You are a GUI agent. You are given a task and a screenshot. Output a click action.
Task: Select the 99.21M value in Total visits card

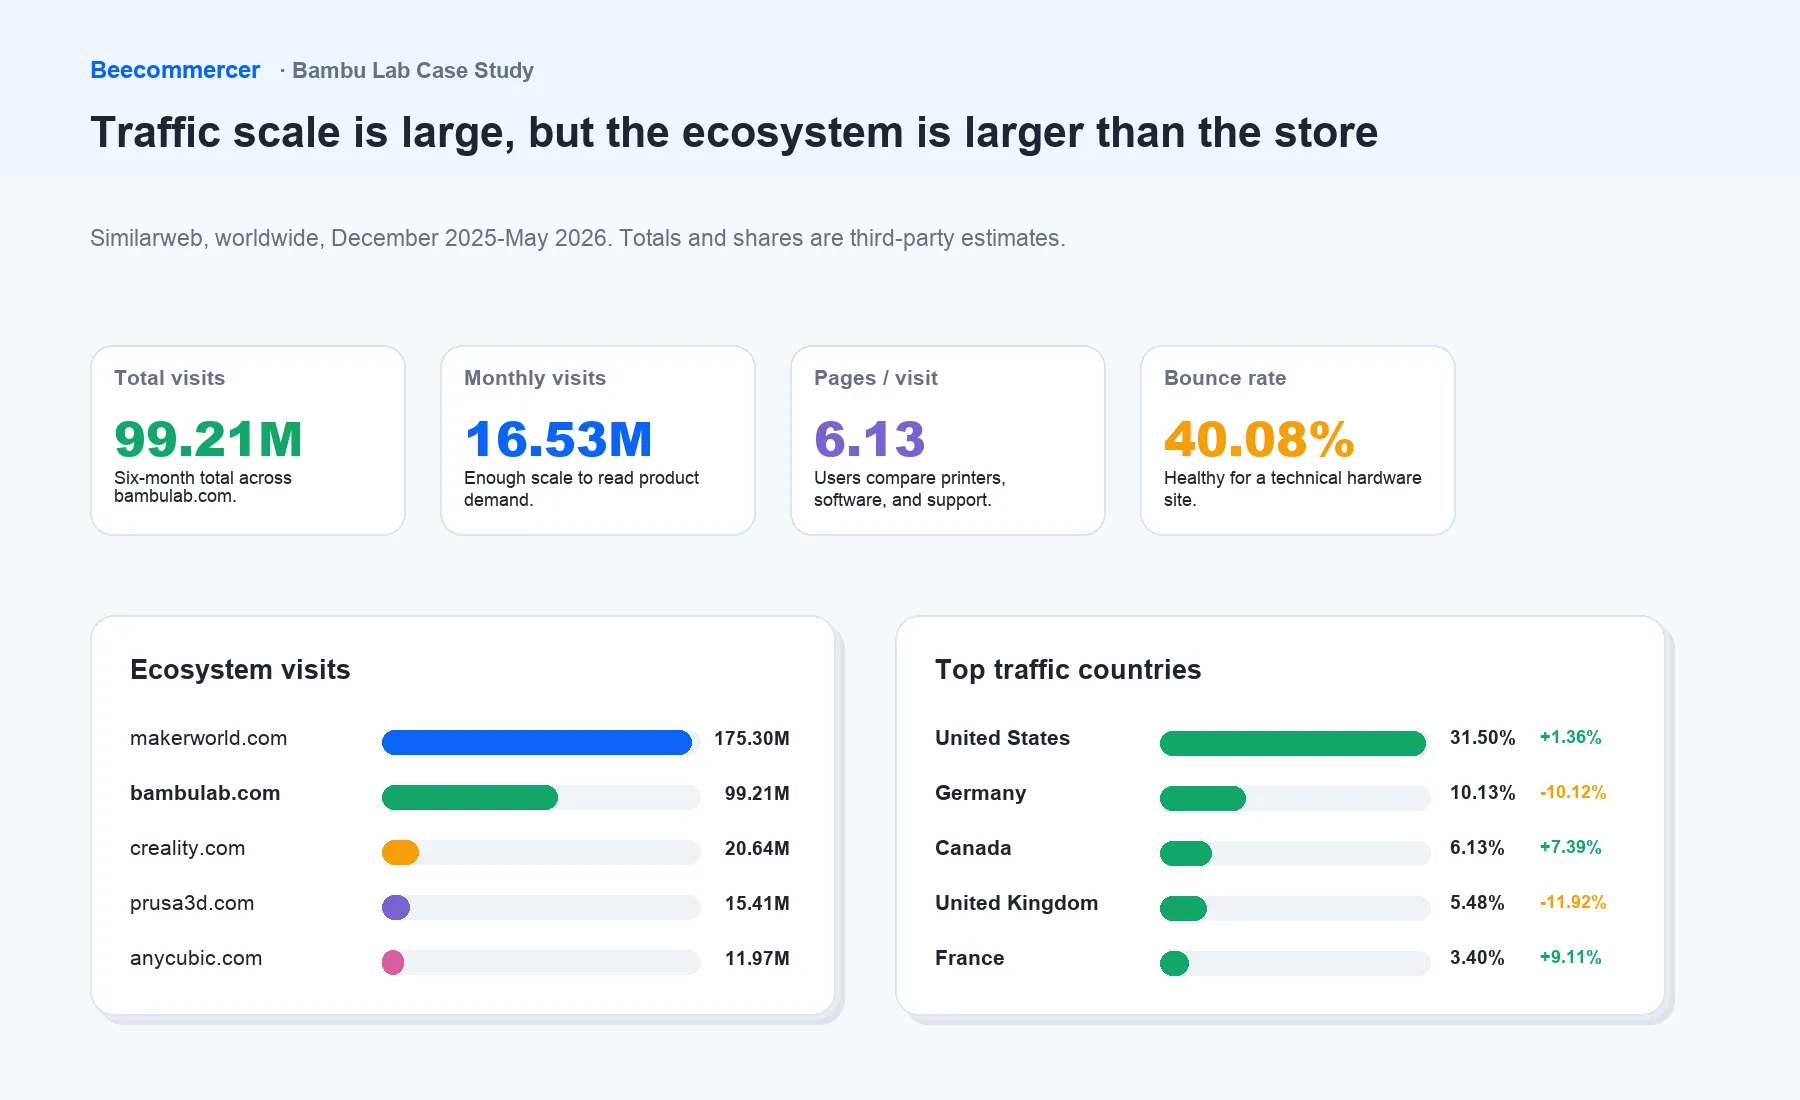click(x=208, y=439)
